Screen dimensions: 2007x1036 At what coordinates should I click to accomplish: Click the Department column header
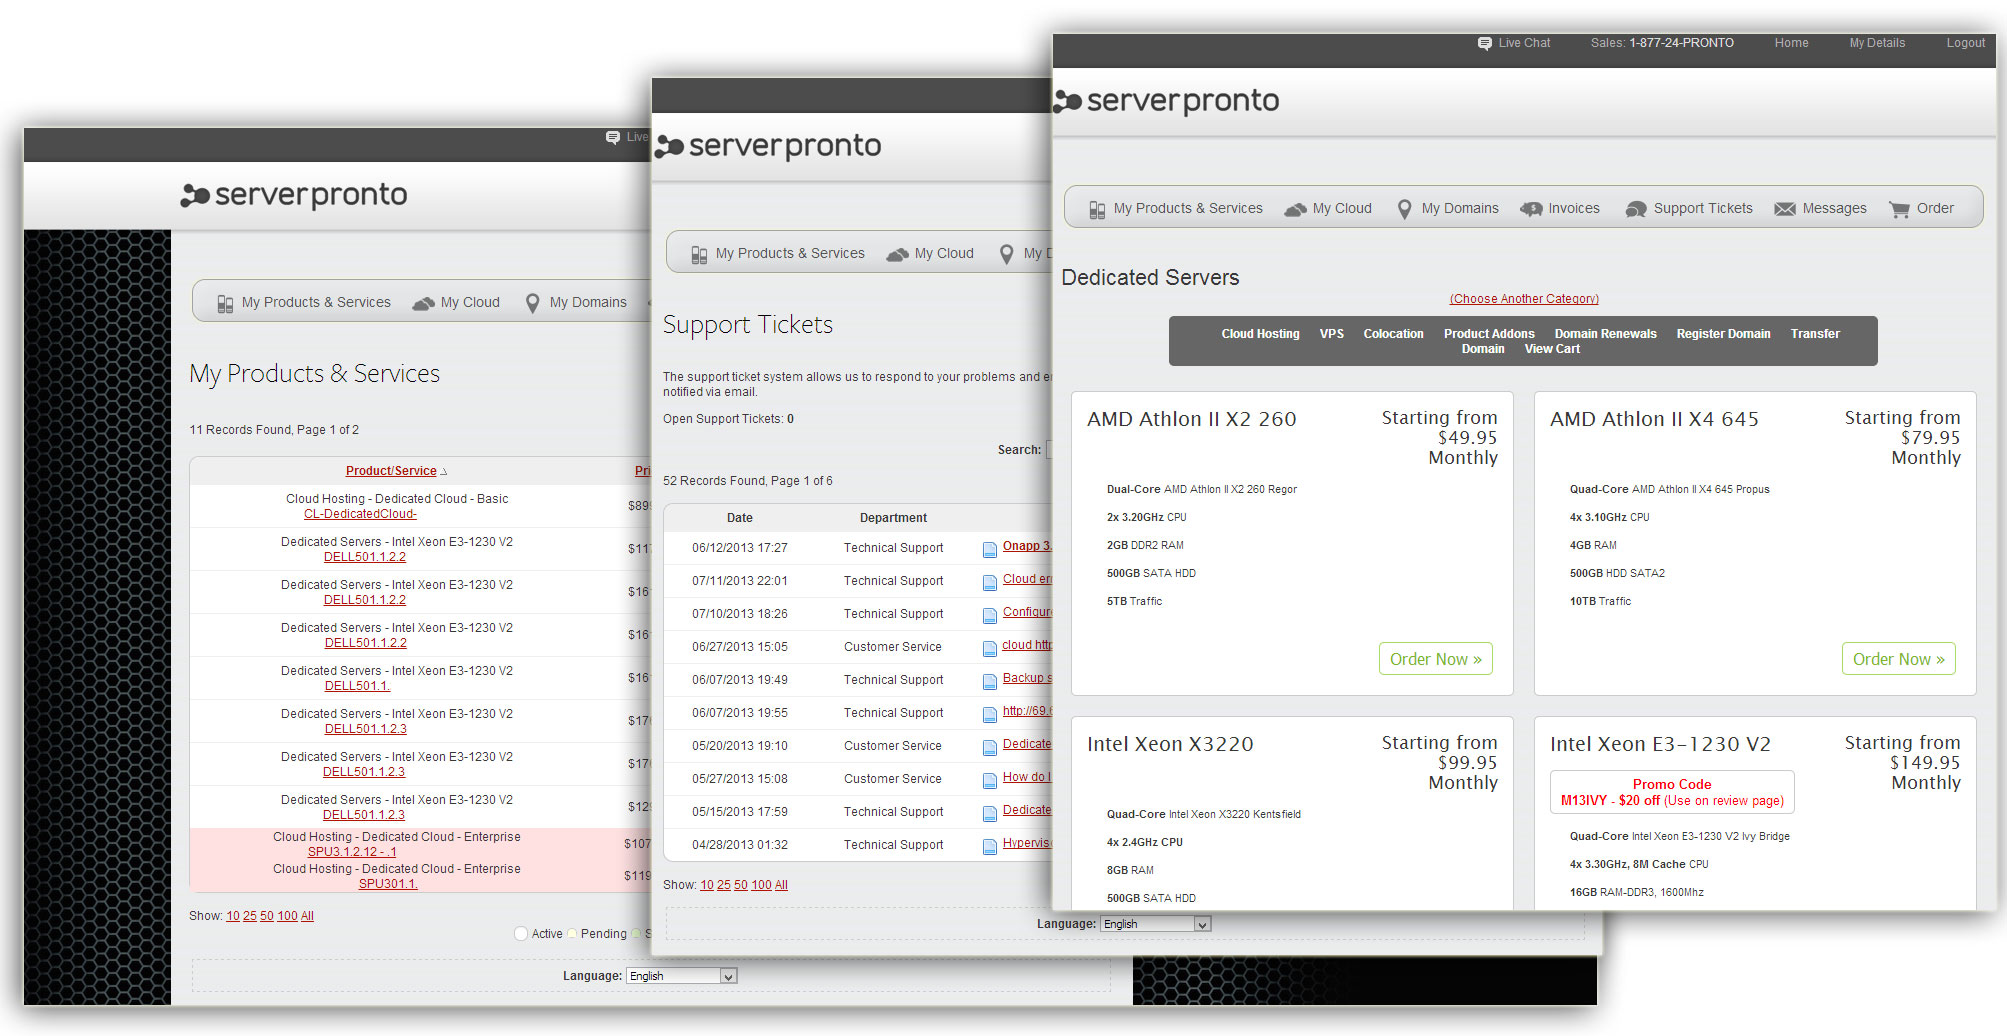point(893,518)
